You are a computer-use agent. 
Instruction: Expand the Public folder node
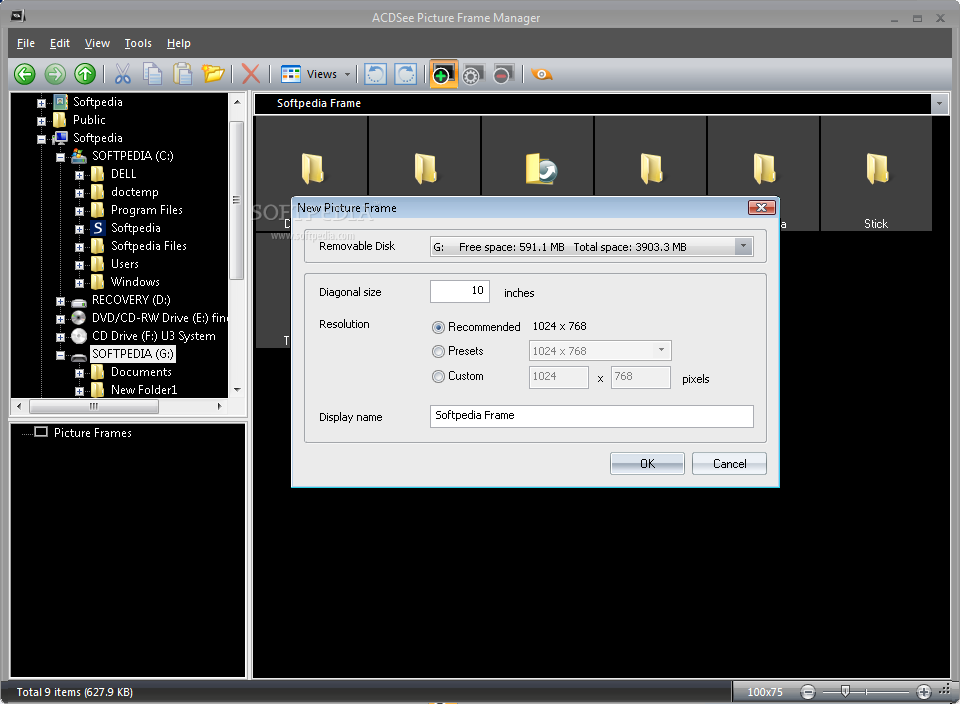pyautogui.click(x=41, y=121)
